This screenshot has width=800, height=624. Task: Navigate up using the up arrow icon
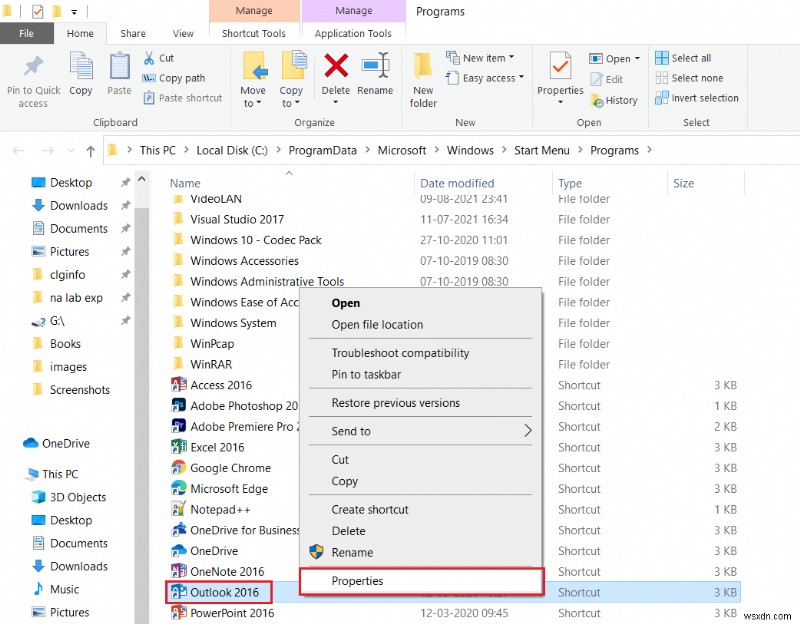91,151
